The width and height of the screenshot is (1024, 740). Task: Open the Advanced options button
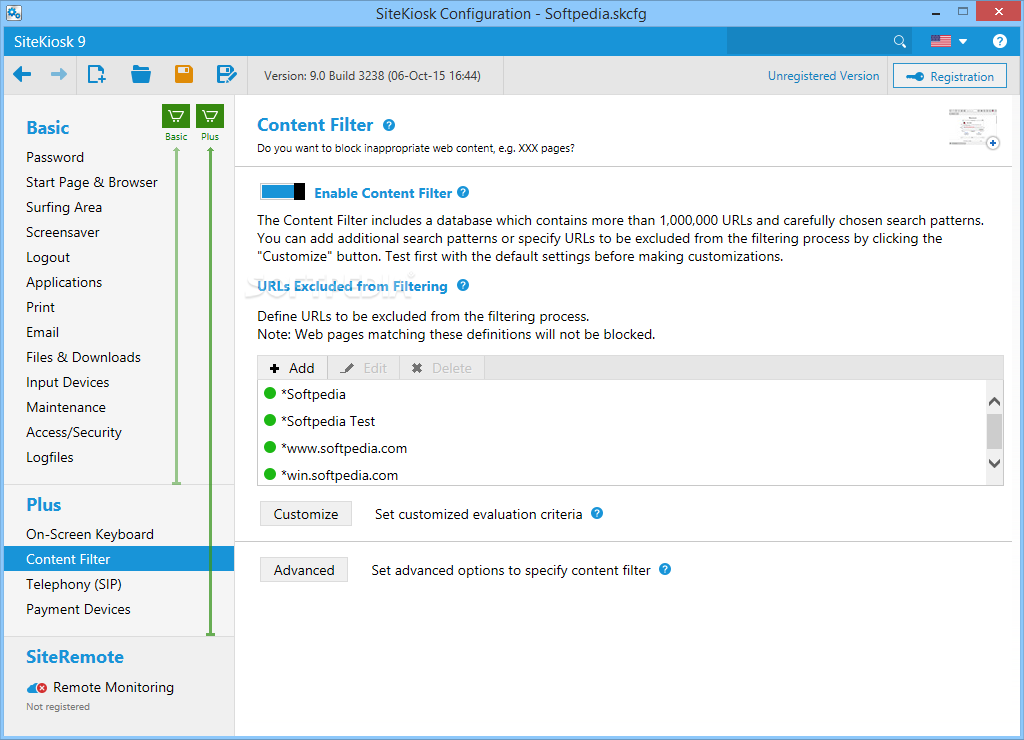pos(304,570)
